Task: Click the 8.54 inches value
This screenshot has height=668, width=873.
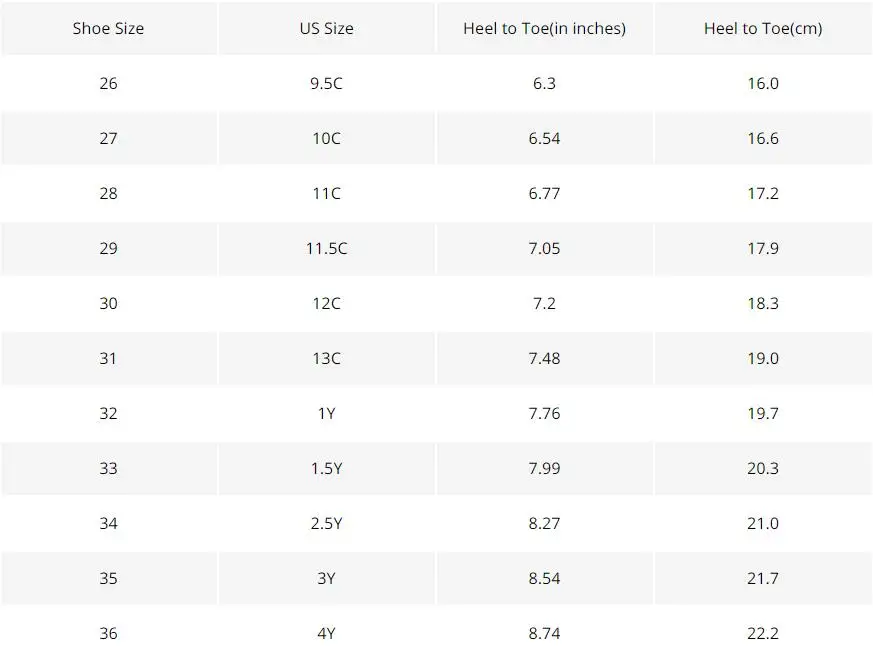Action: (545, 578)
